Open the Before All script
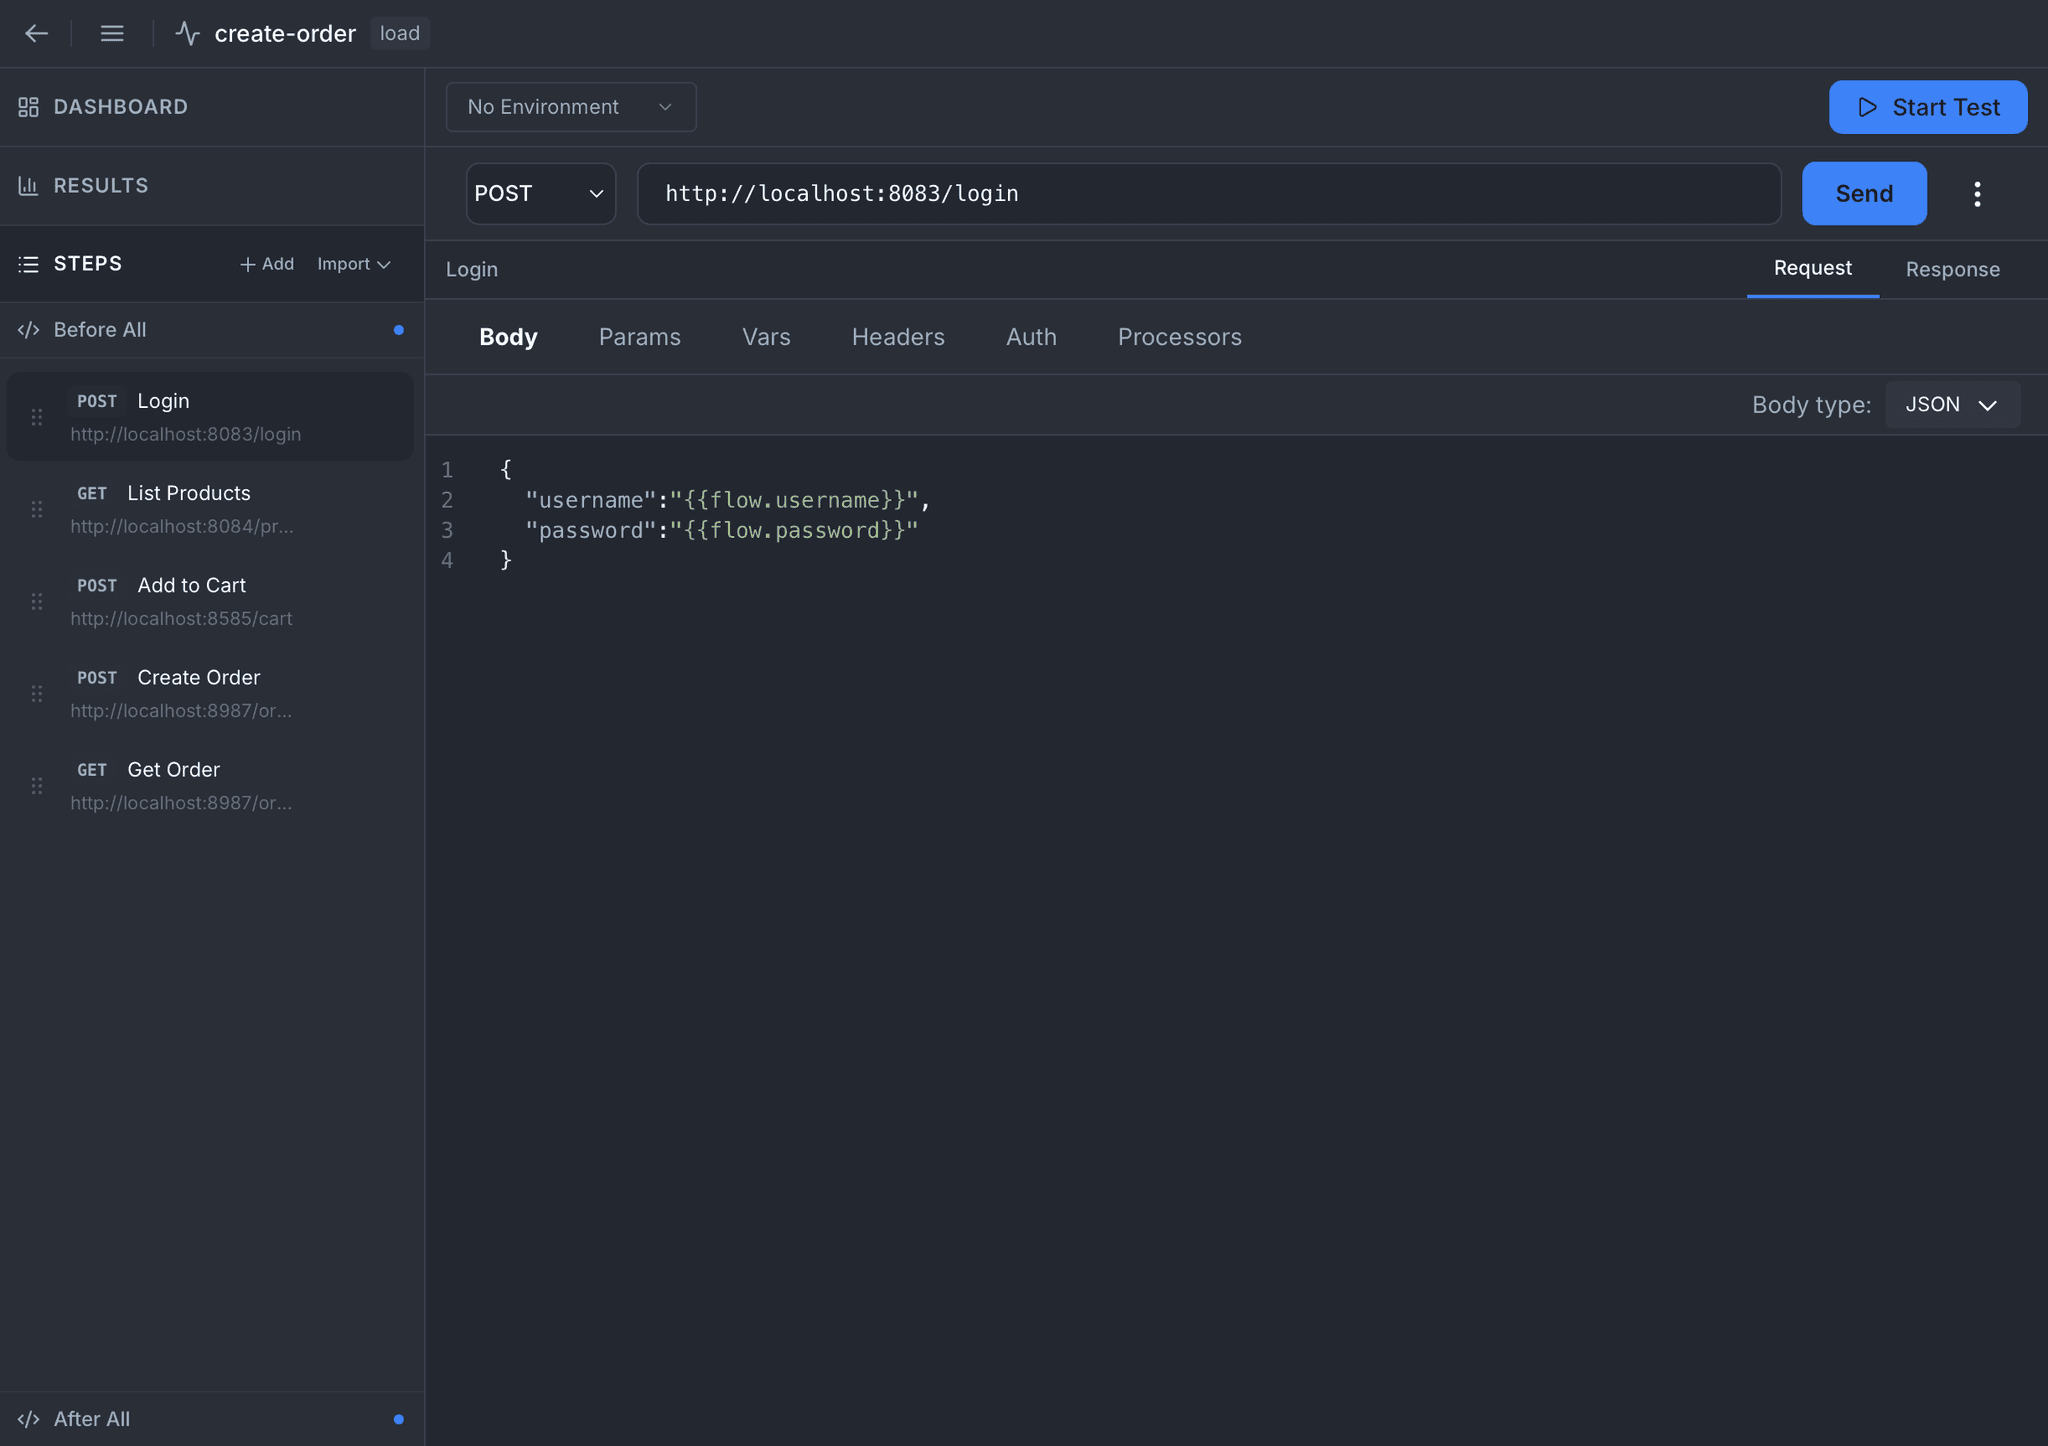The image size is (2048, 1446). tap(212, 330)
